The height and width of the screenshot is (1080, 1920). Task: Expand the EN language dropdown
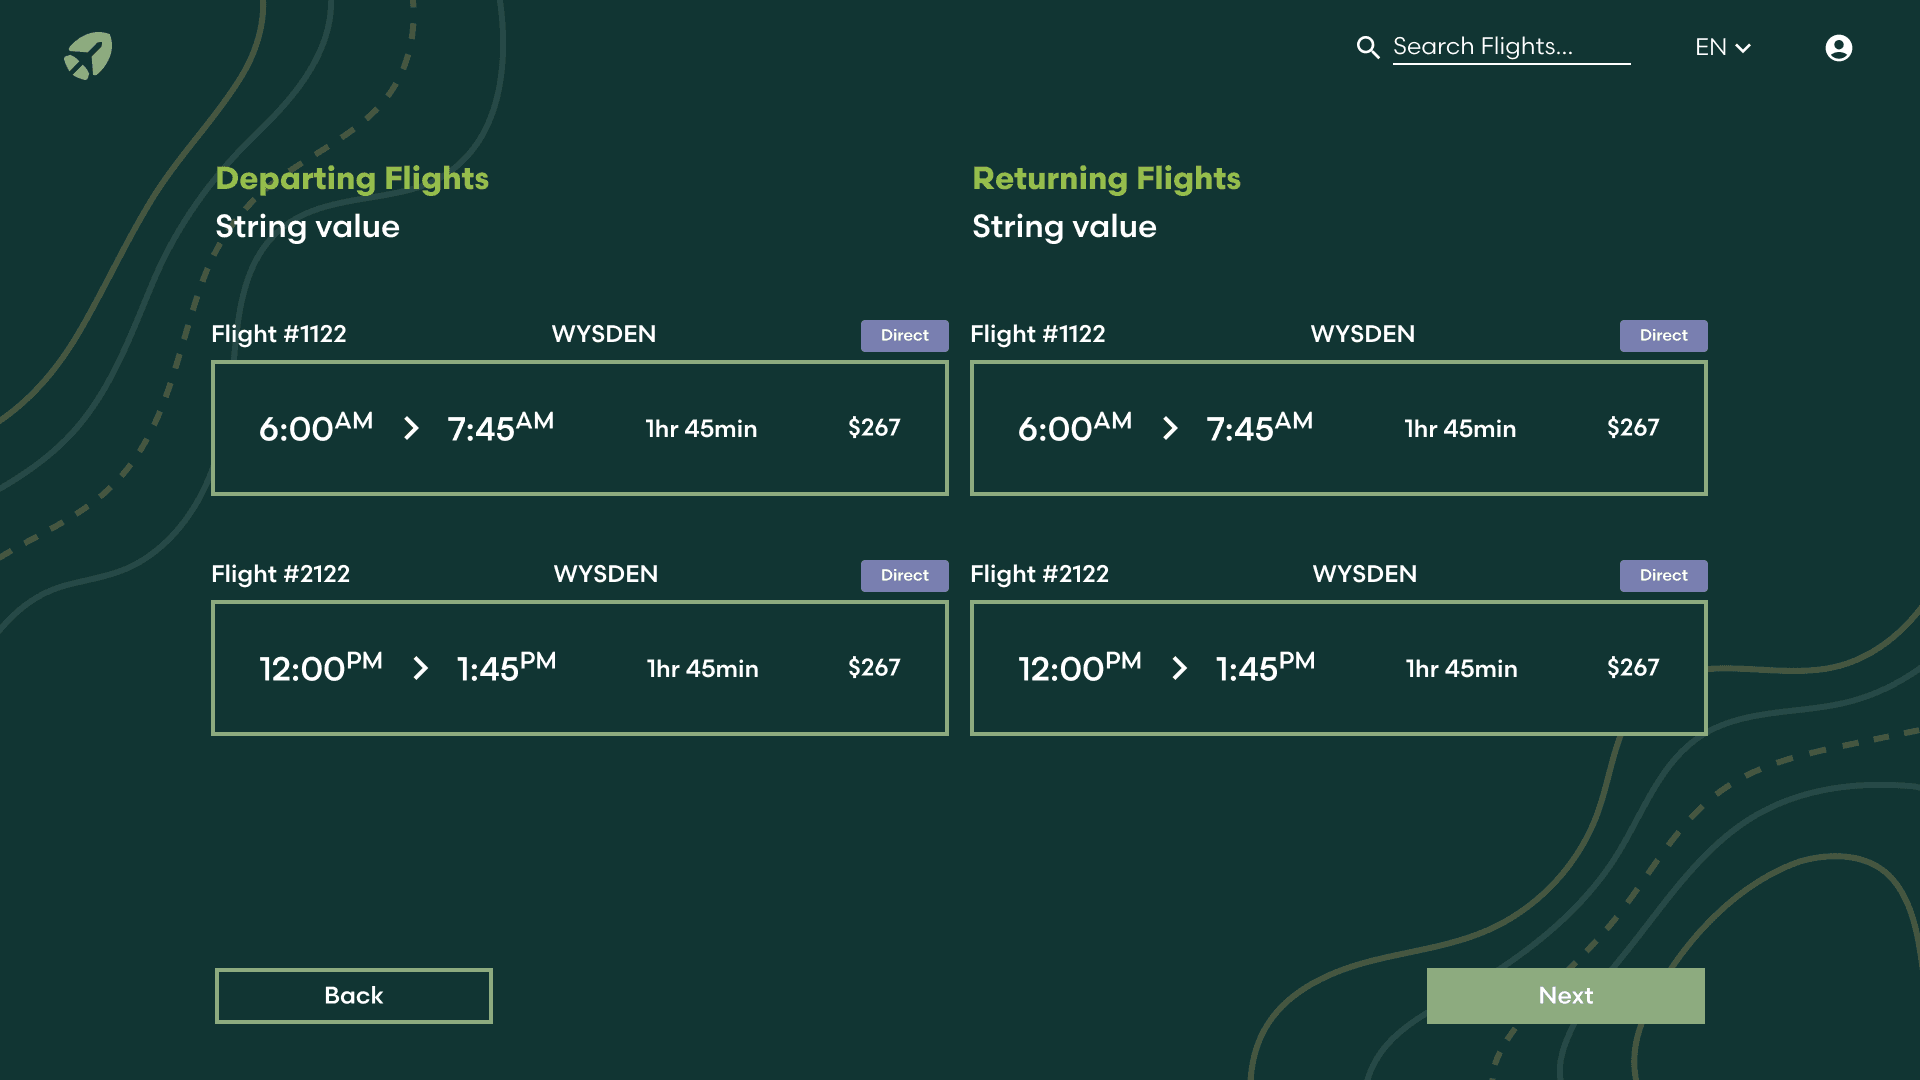point(1722,47)
